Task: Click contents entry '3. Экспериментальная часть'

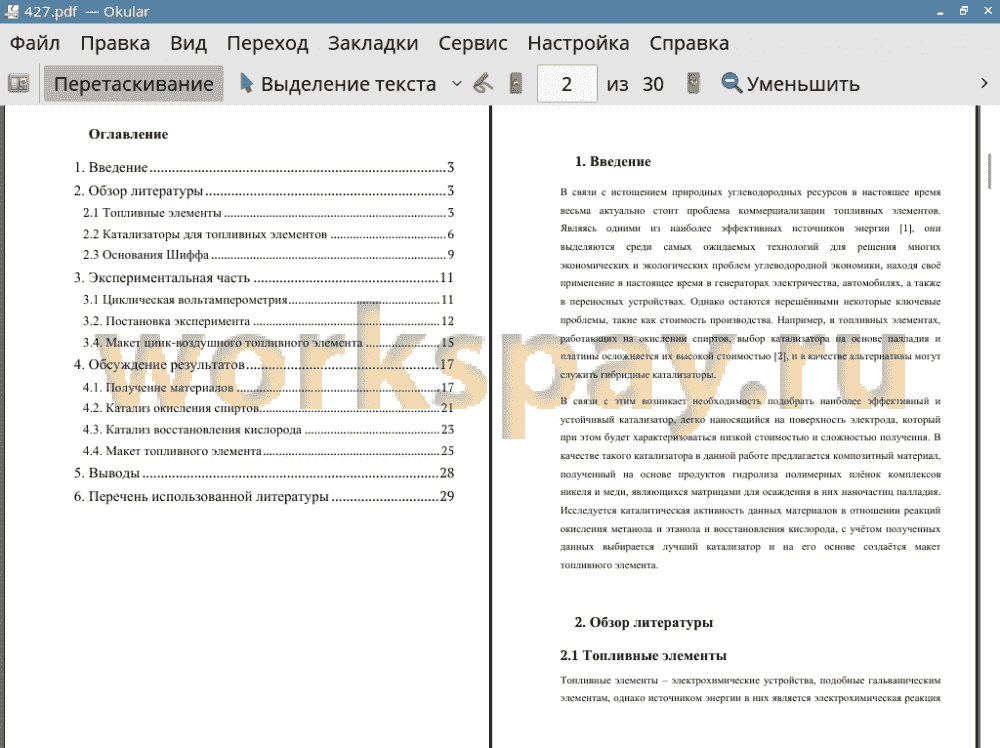Action: tap(264, 277)
